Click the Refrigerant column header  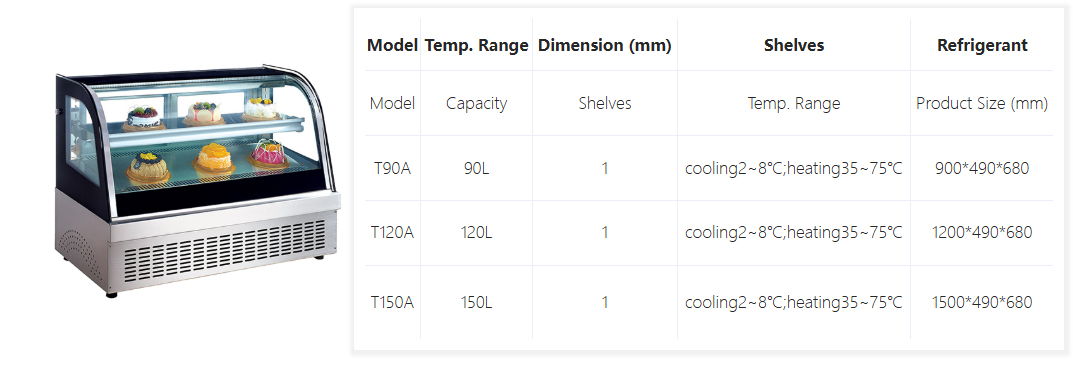982,45
